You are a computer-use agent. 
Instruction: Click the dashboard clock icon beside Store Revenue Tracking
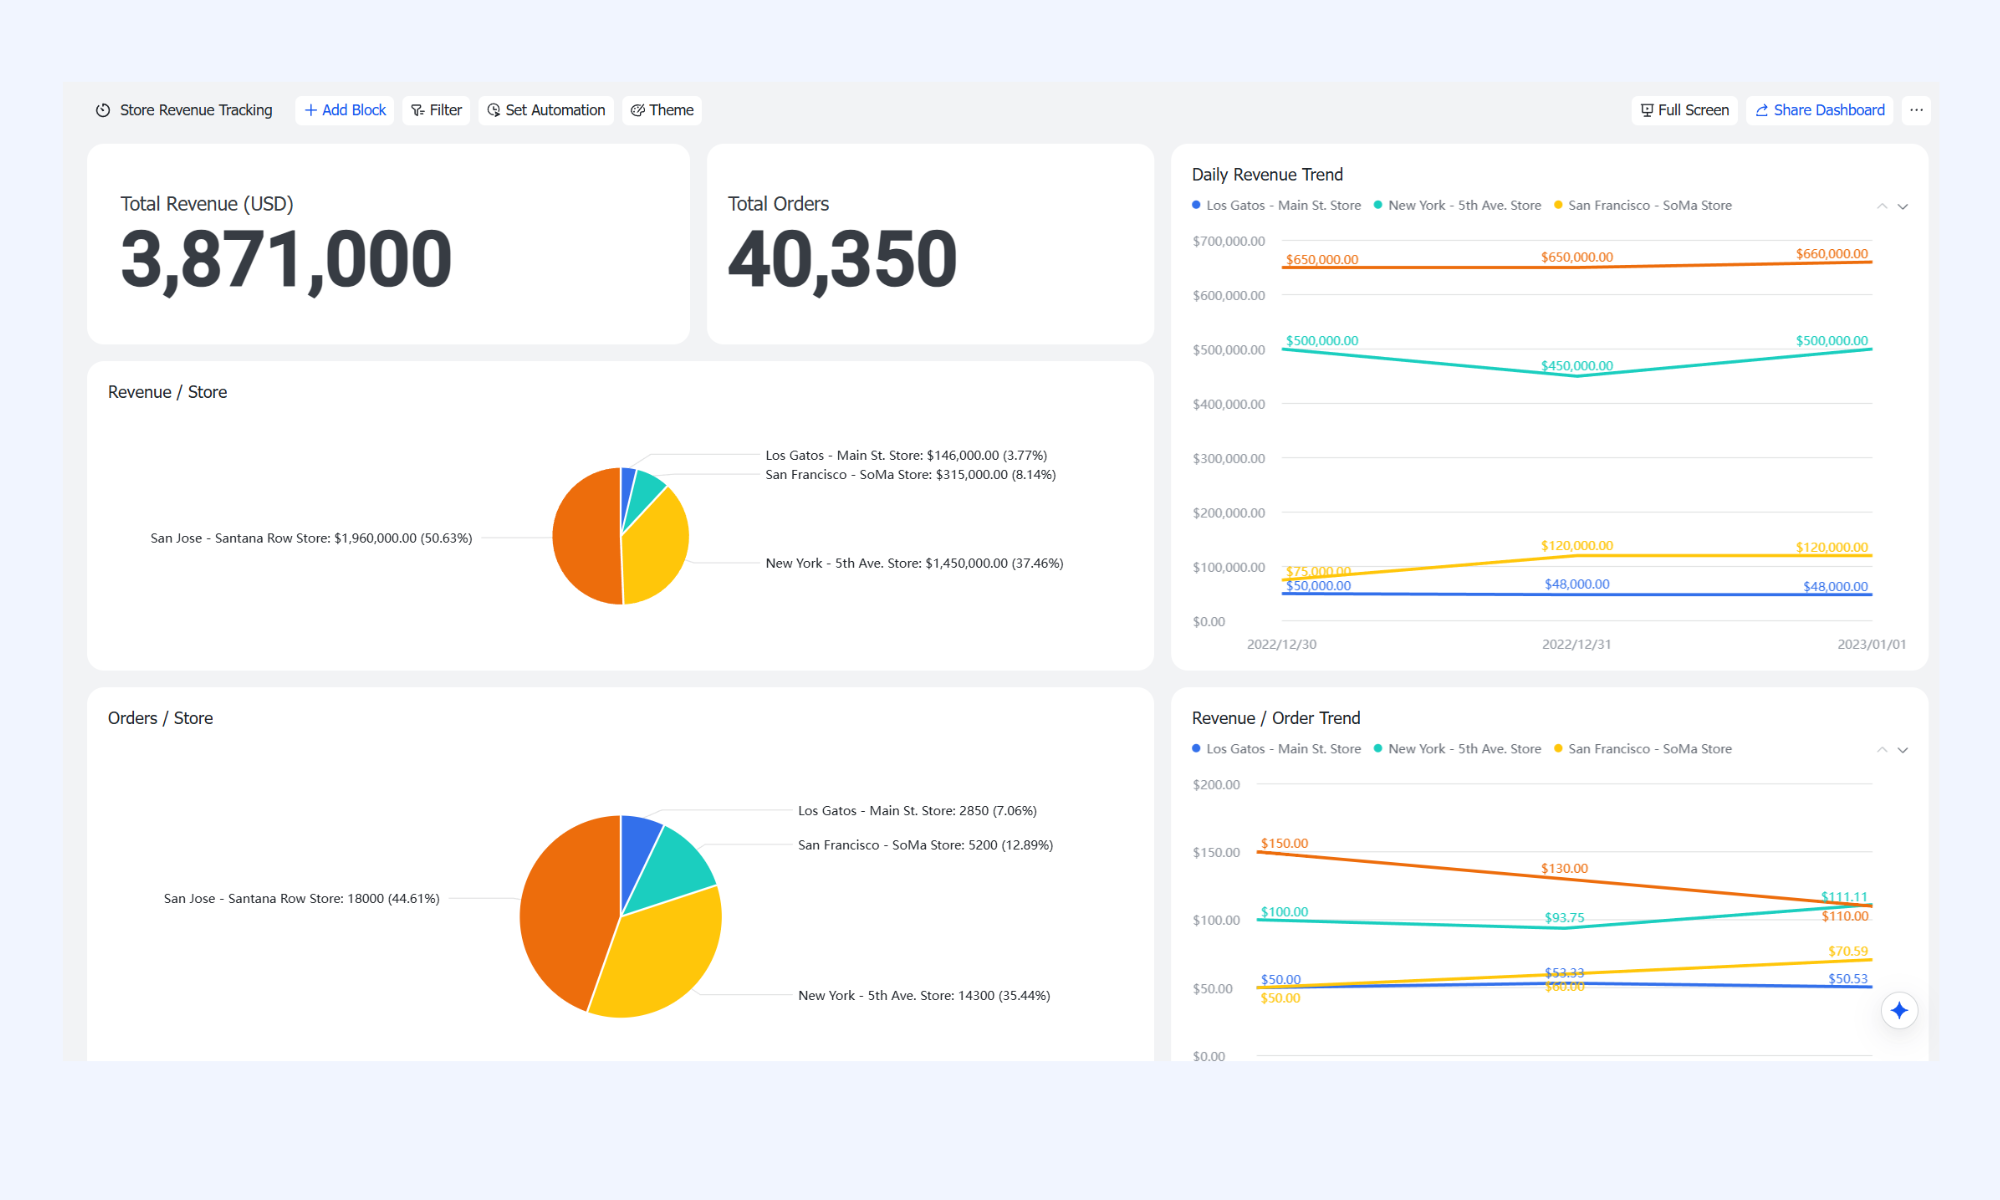pyautogui.click(x=103, y=110)
